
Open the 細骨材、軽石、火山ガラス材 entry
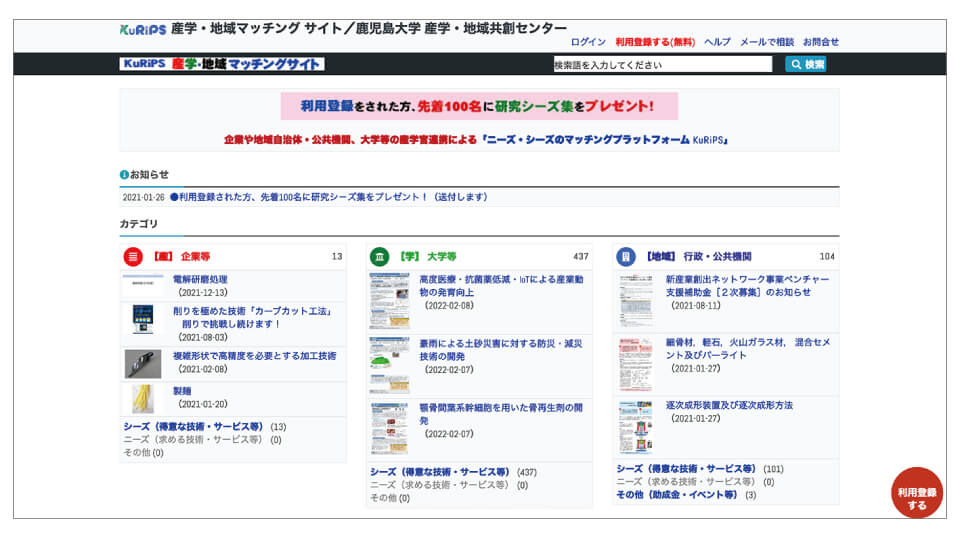point(748,348)
